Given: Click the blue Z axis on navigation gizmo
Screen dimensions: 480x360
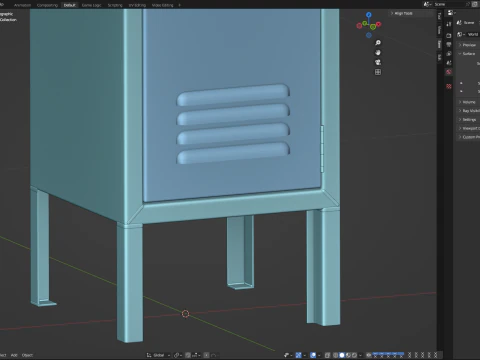Looking at the screenshot, I should [369, 15].
